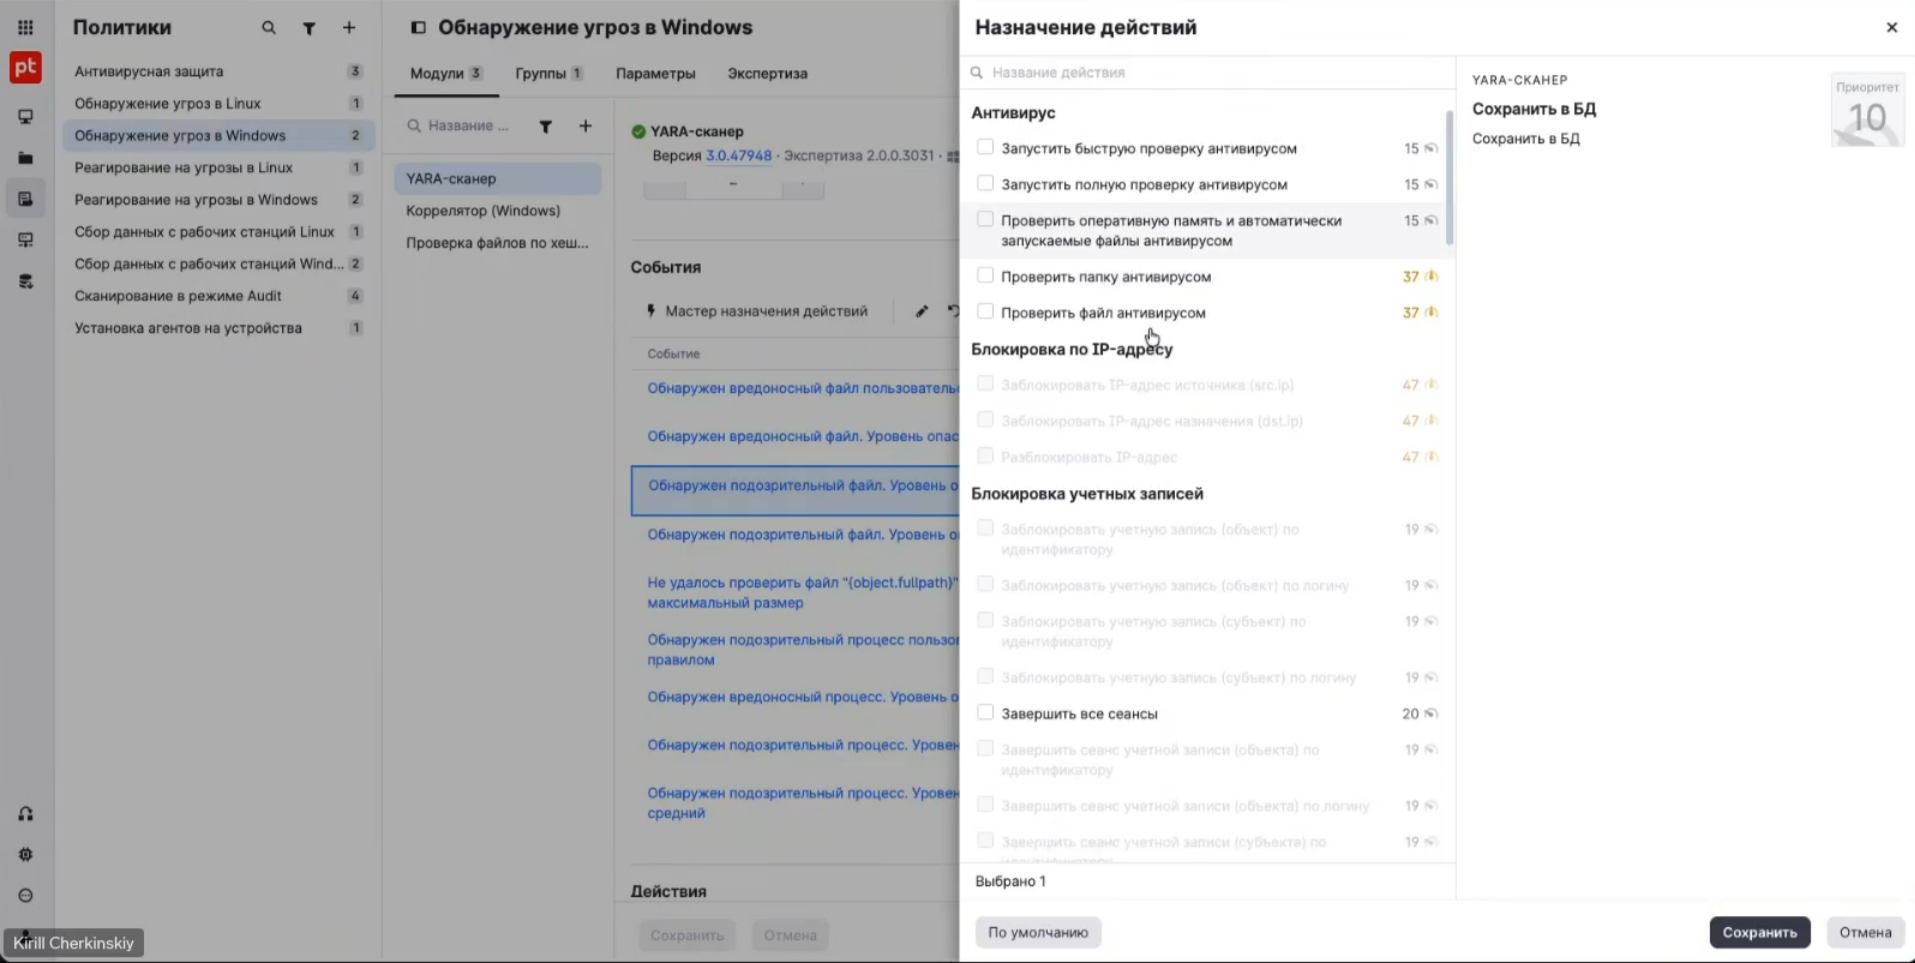Click the pencil edit icon near Мастер назначения действий
1915x963 pixels.
[x=921, y=311]
